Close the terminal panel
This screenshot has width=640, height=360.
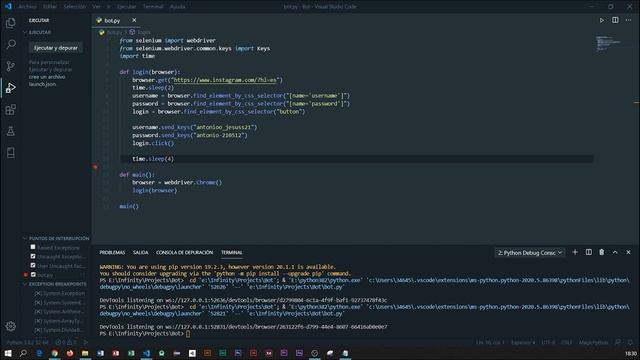click(628, 252)
